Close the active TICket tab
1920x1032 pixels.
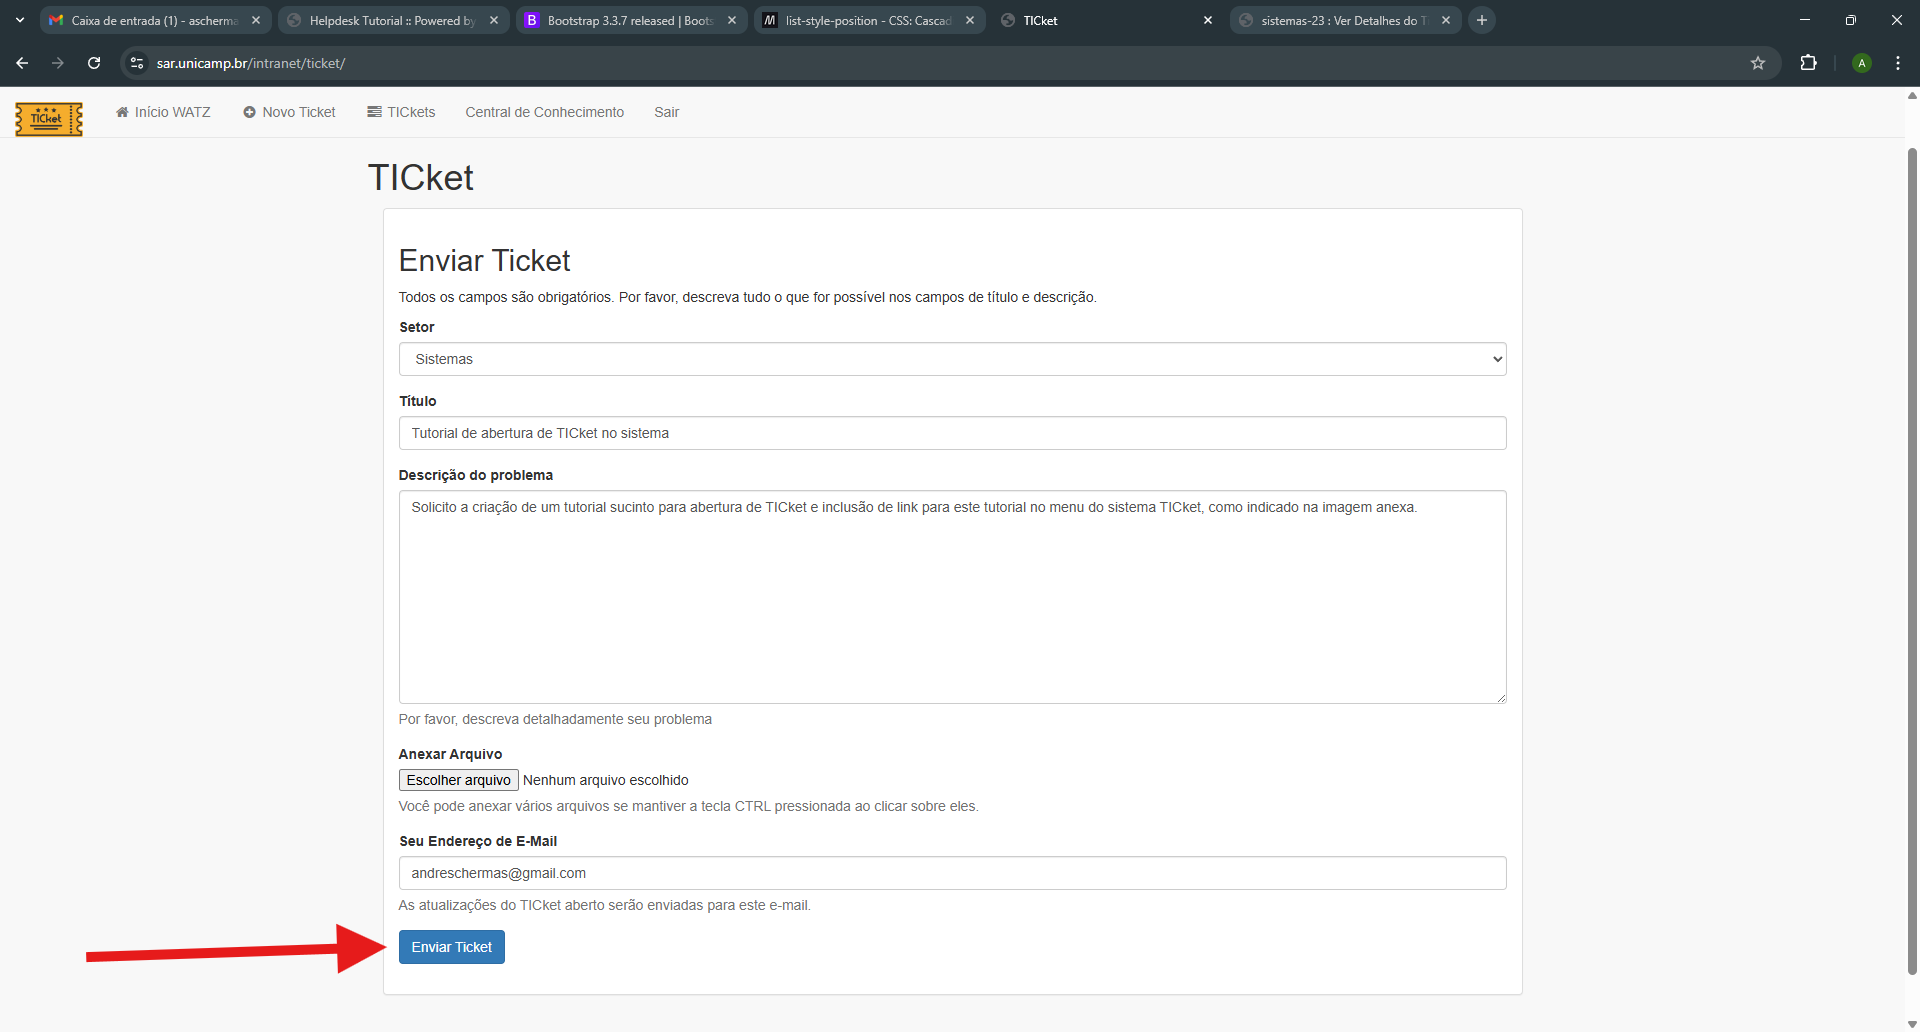pos(1208,20)
